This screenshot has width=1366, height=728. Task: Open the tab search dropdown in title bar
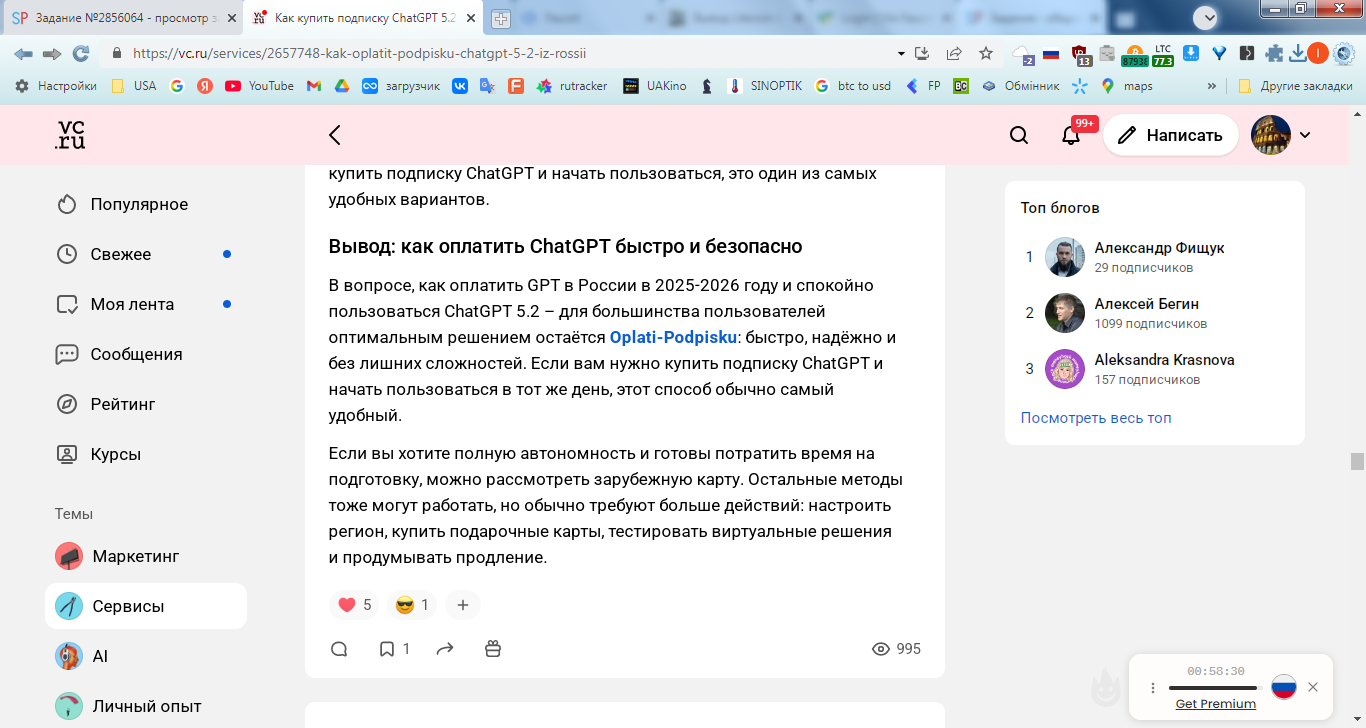1207,17
